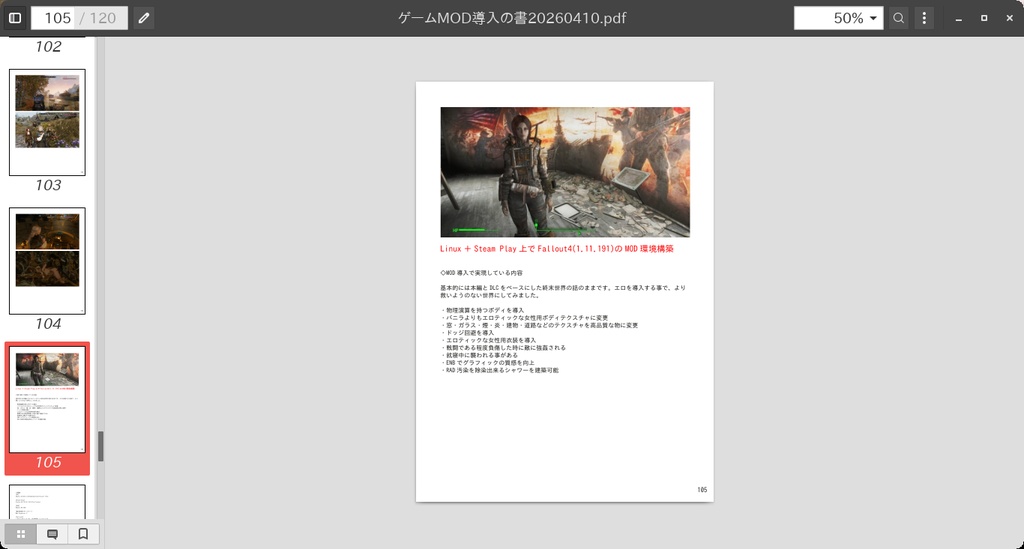1024x549 pixels.
Task: Switch to thumbnails grid view tab
Action: 21,534
